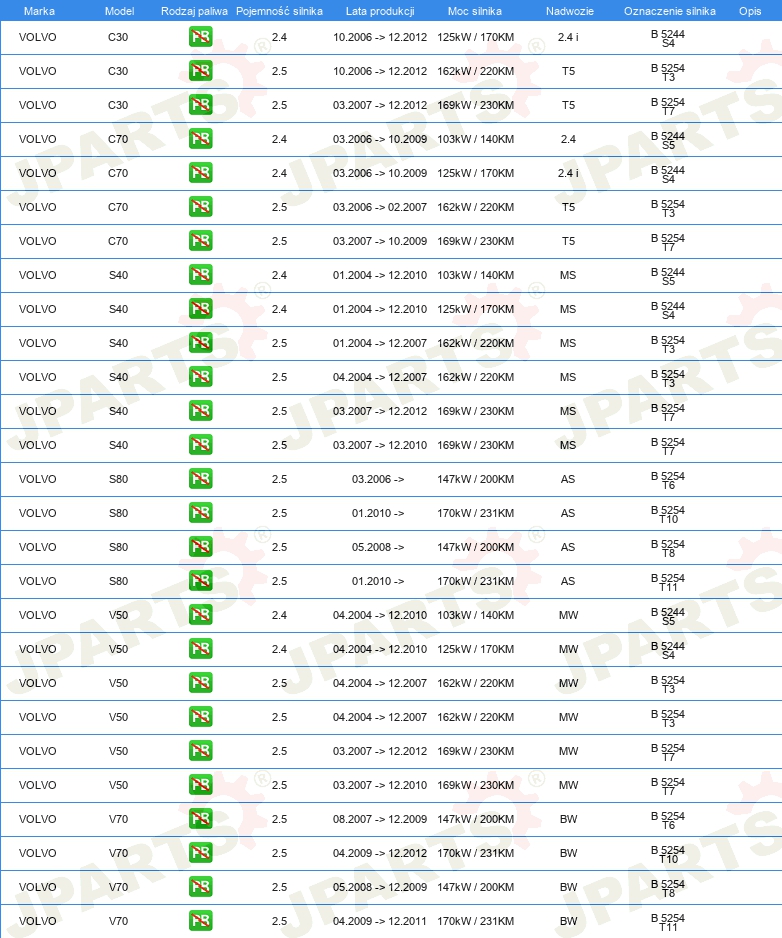This screenshot has width=782, height=938.
Task: Click the Model column header
Action: click(x=119, y=11)
